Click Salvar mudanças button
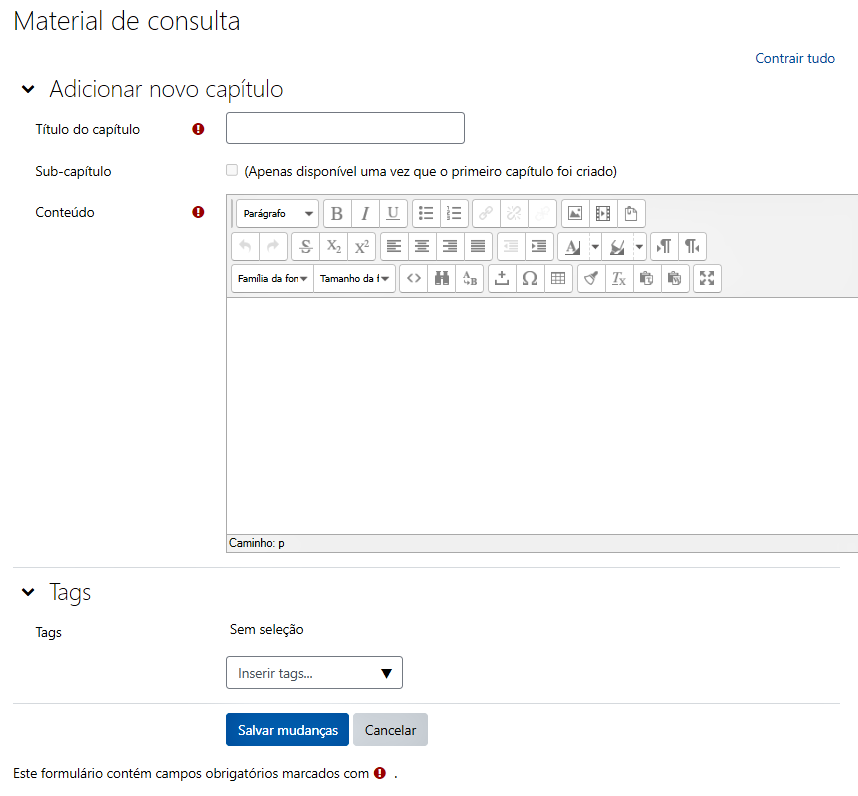 click(287, 729)
